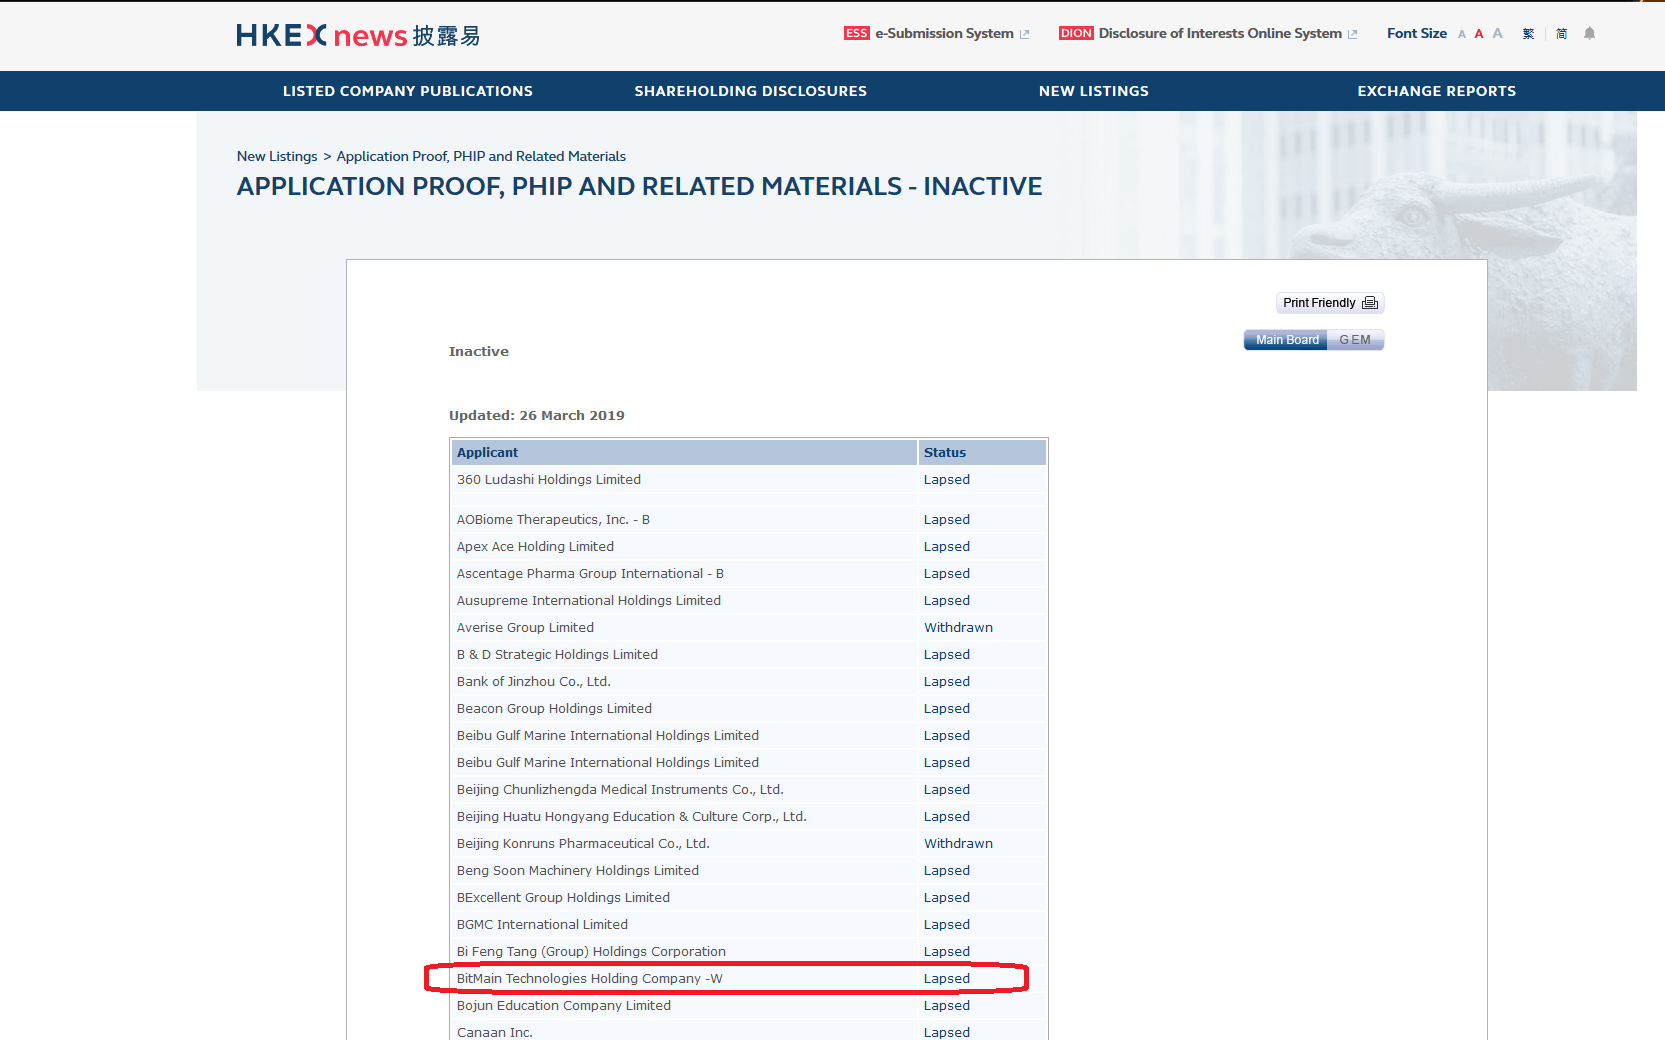Open the ESS e-Submission System link
Image resolution: width=1665 pixels, height=1040 pixels.
tap(936, 33)
